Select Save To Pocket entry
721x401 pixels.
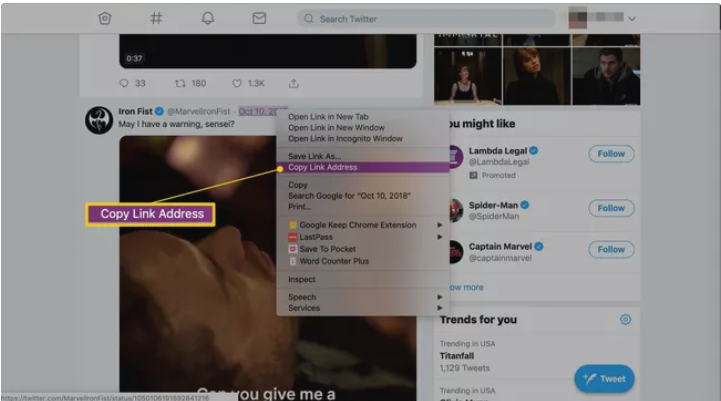(x=363, y=249)
